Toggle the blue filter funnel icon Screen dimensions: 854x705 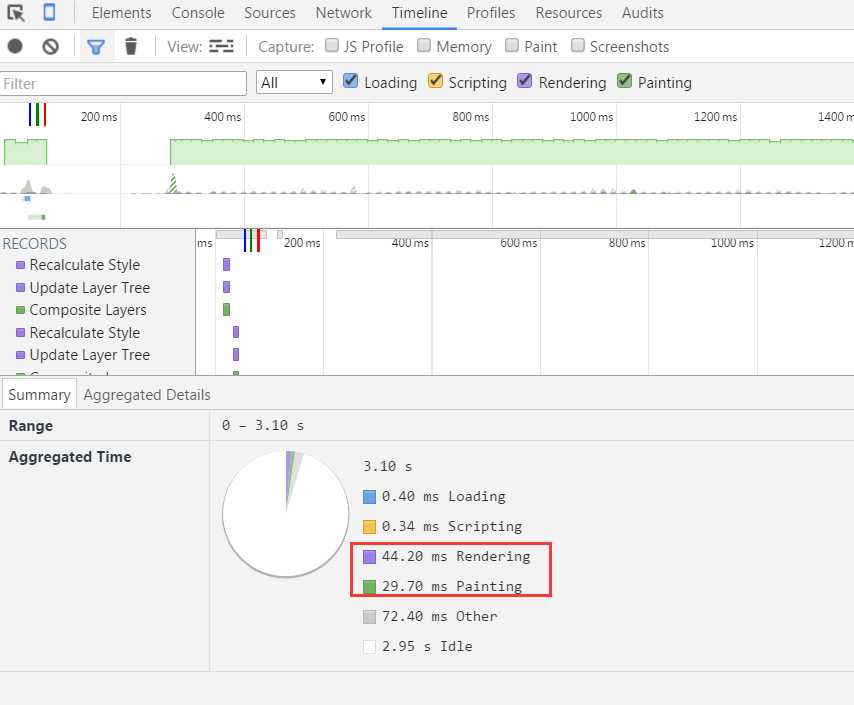coord(96,47)
